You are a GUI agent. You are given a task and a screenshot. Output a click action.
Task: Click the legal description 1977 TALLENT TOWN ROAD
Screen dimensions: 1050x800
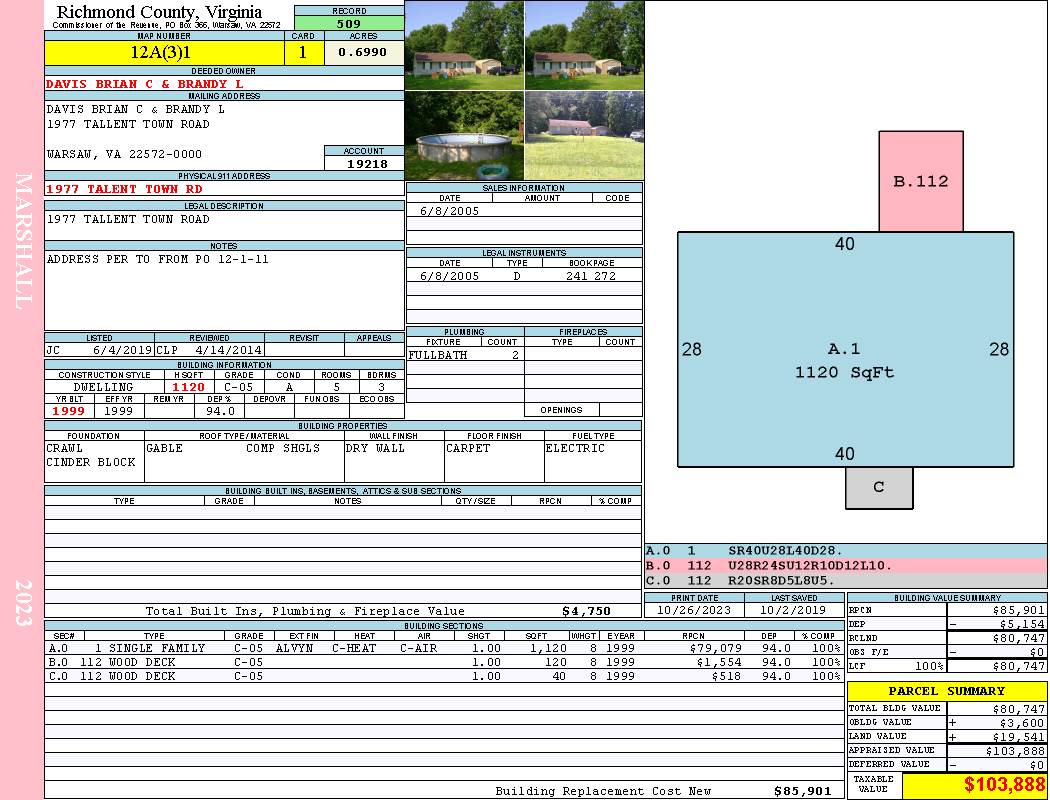(x=128, y=219)
